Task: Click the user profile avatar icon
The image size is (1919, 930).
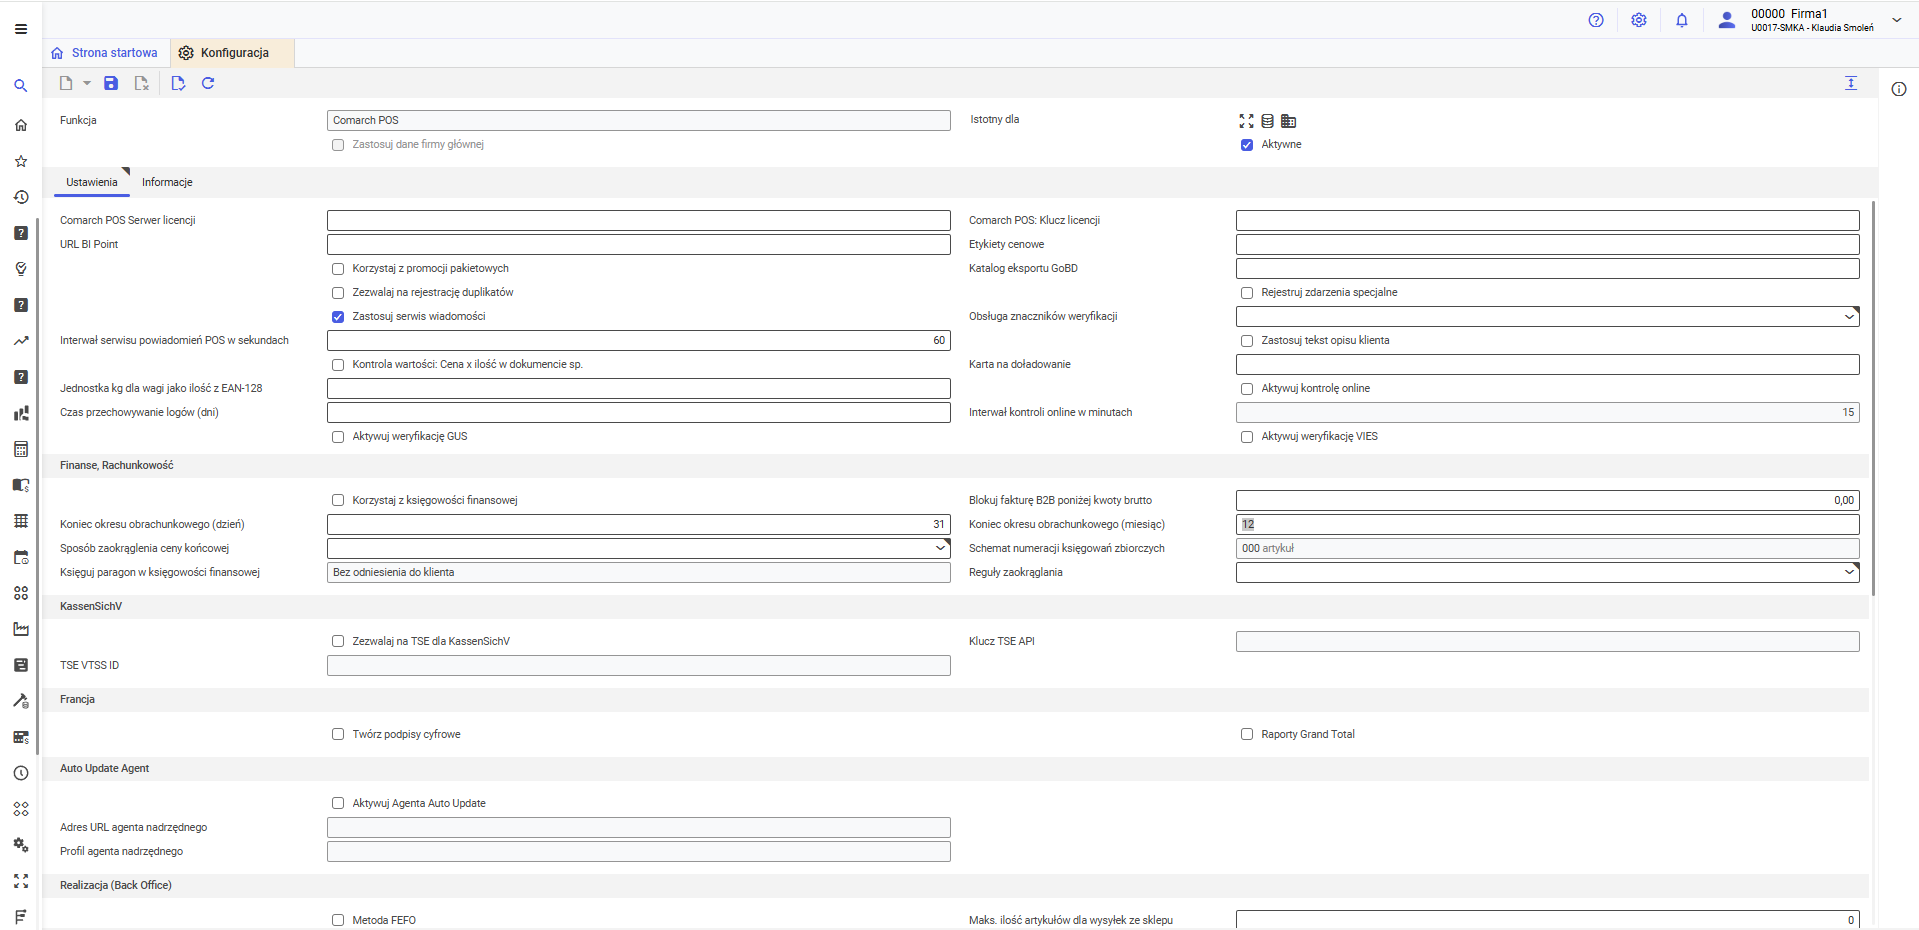Action: [1726, 20]
